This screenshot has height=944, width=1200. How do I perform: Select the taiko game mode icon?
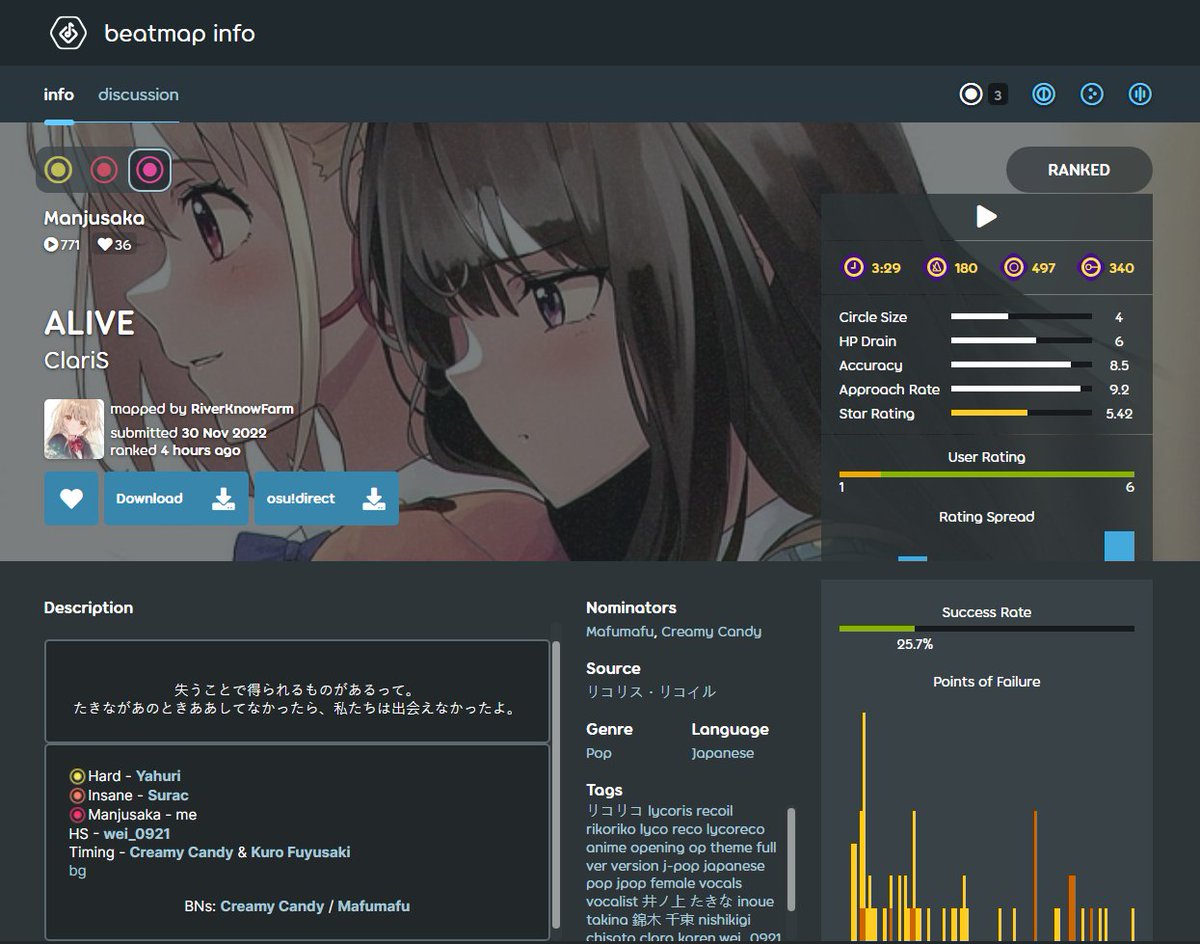tap(1043, 94)
